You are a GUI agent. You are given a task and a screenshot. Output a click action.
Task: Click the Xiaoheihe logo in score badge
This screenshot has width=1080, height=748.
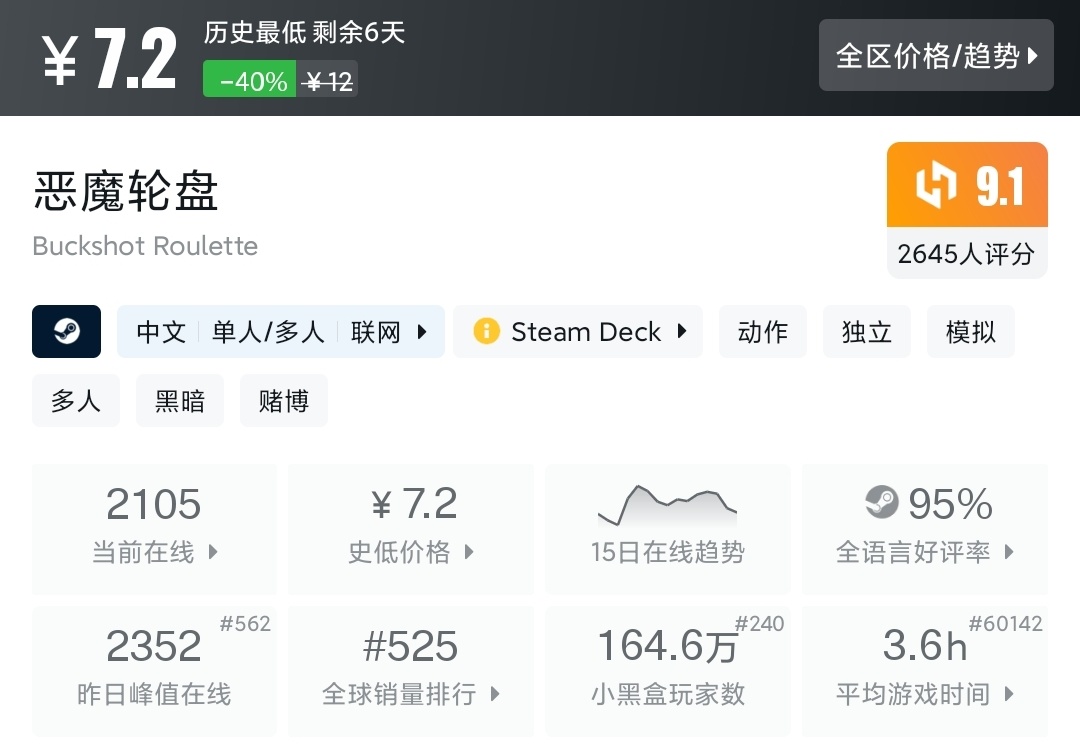coord(936,185)
